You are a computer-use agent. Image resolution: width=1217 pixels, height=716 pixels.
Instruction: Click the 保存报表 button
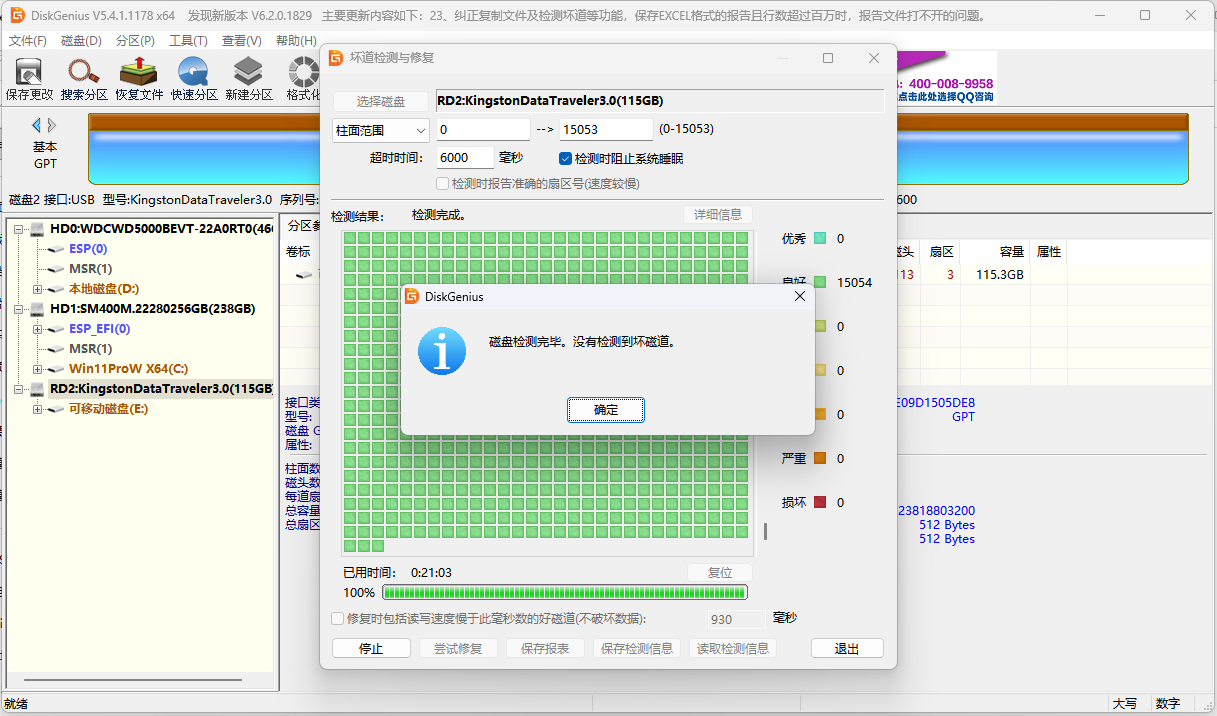tap(545, 648)
